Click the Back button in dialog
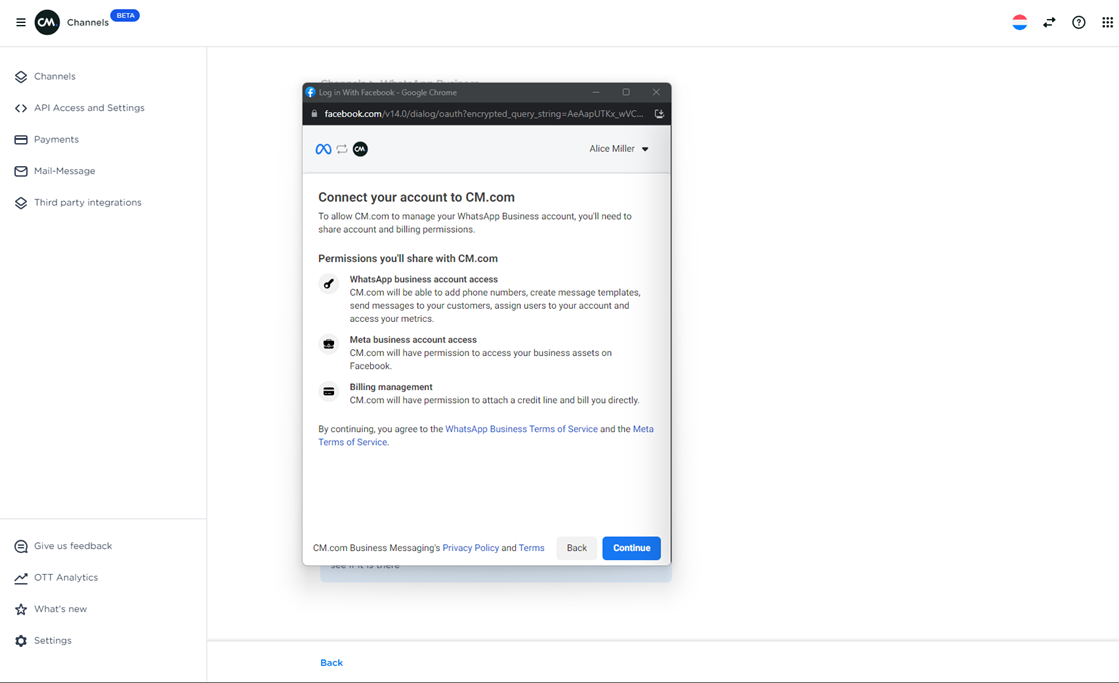This screenshot has width=1119, height=683. [577, 548]
